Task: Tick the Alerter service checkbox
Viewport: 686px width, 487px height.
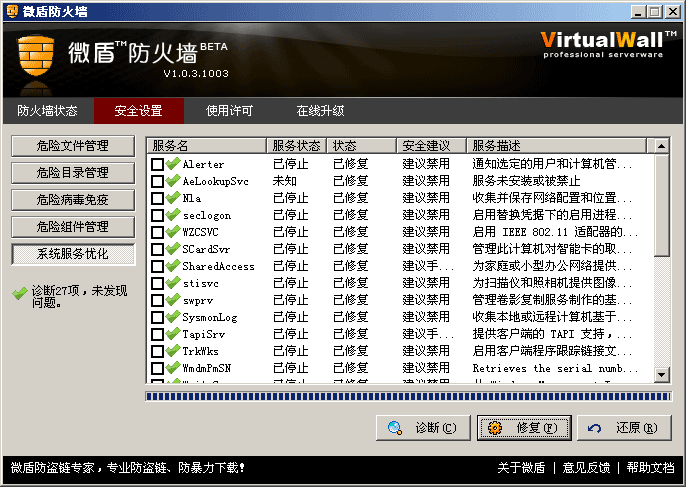Action: 158,164
